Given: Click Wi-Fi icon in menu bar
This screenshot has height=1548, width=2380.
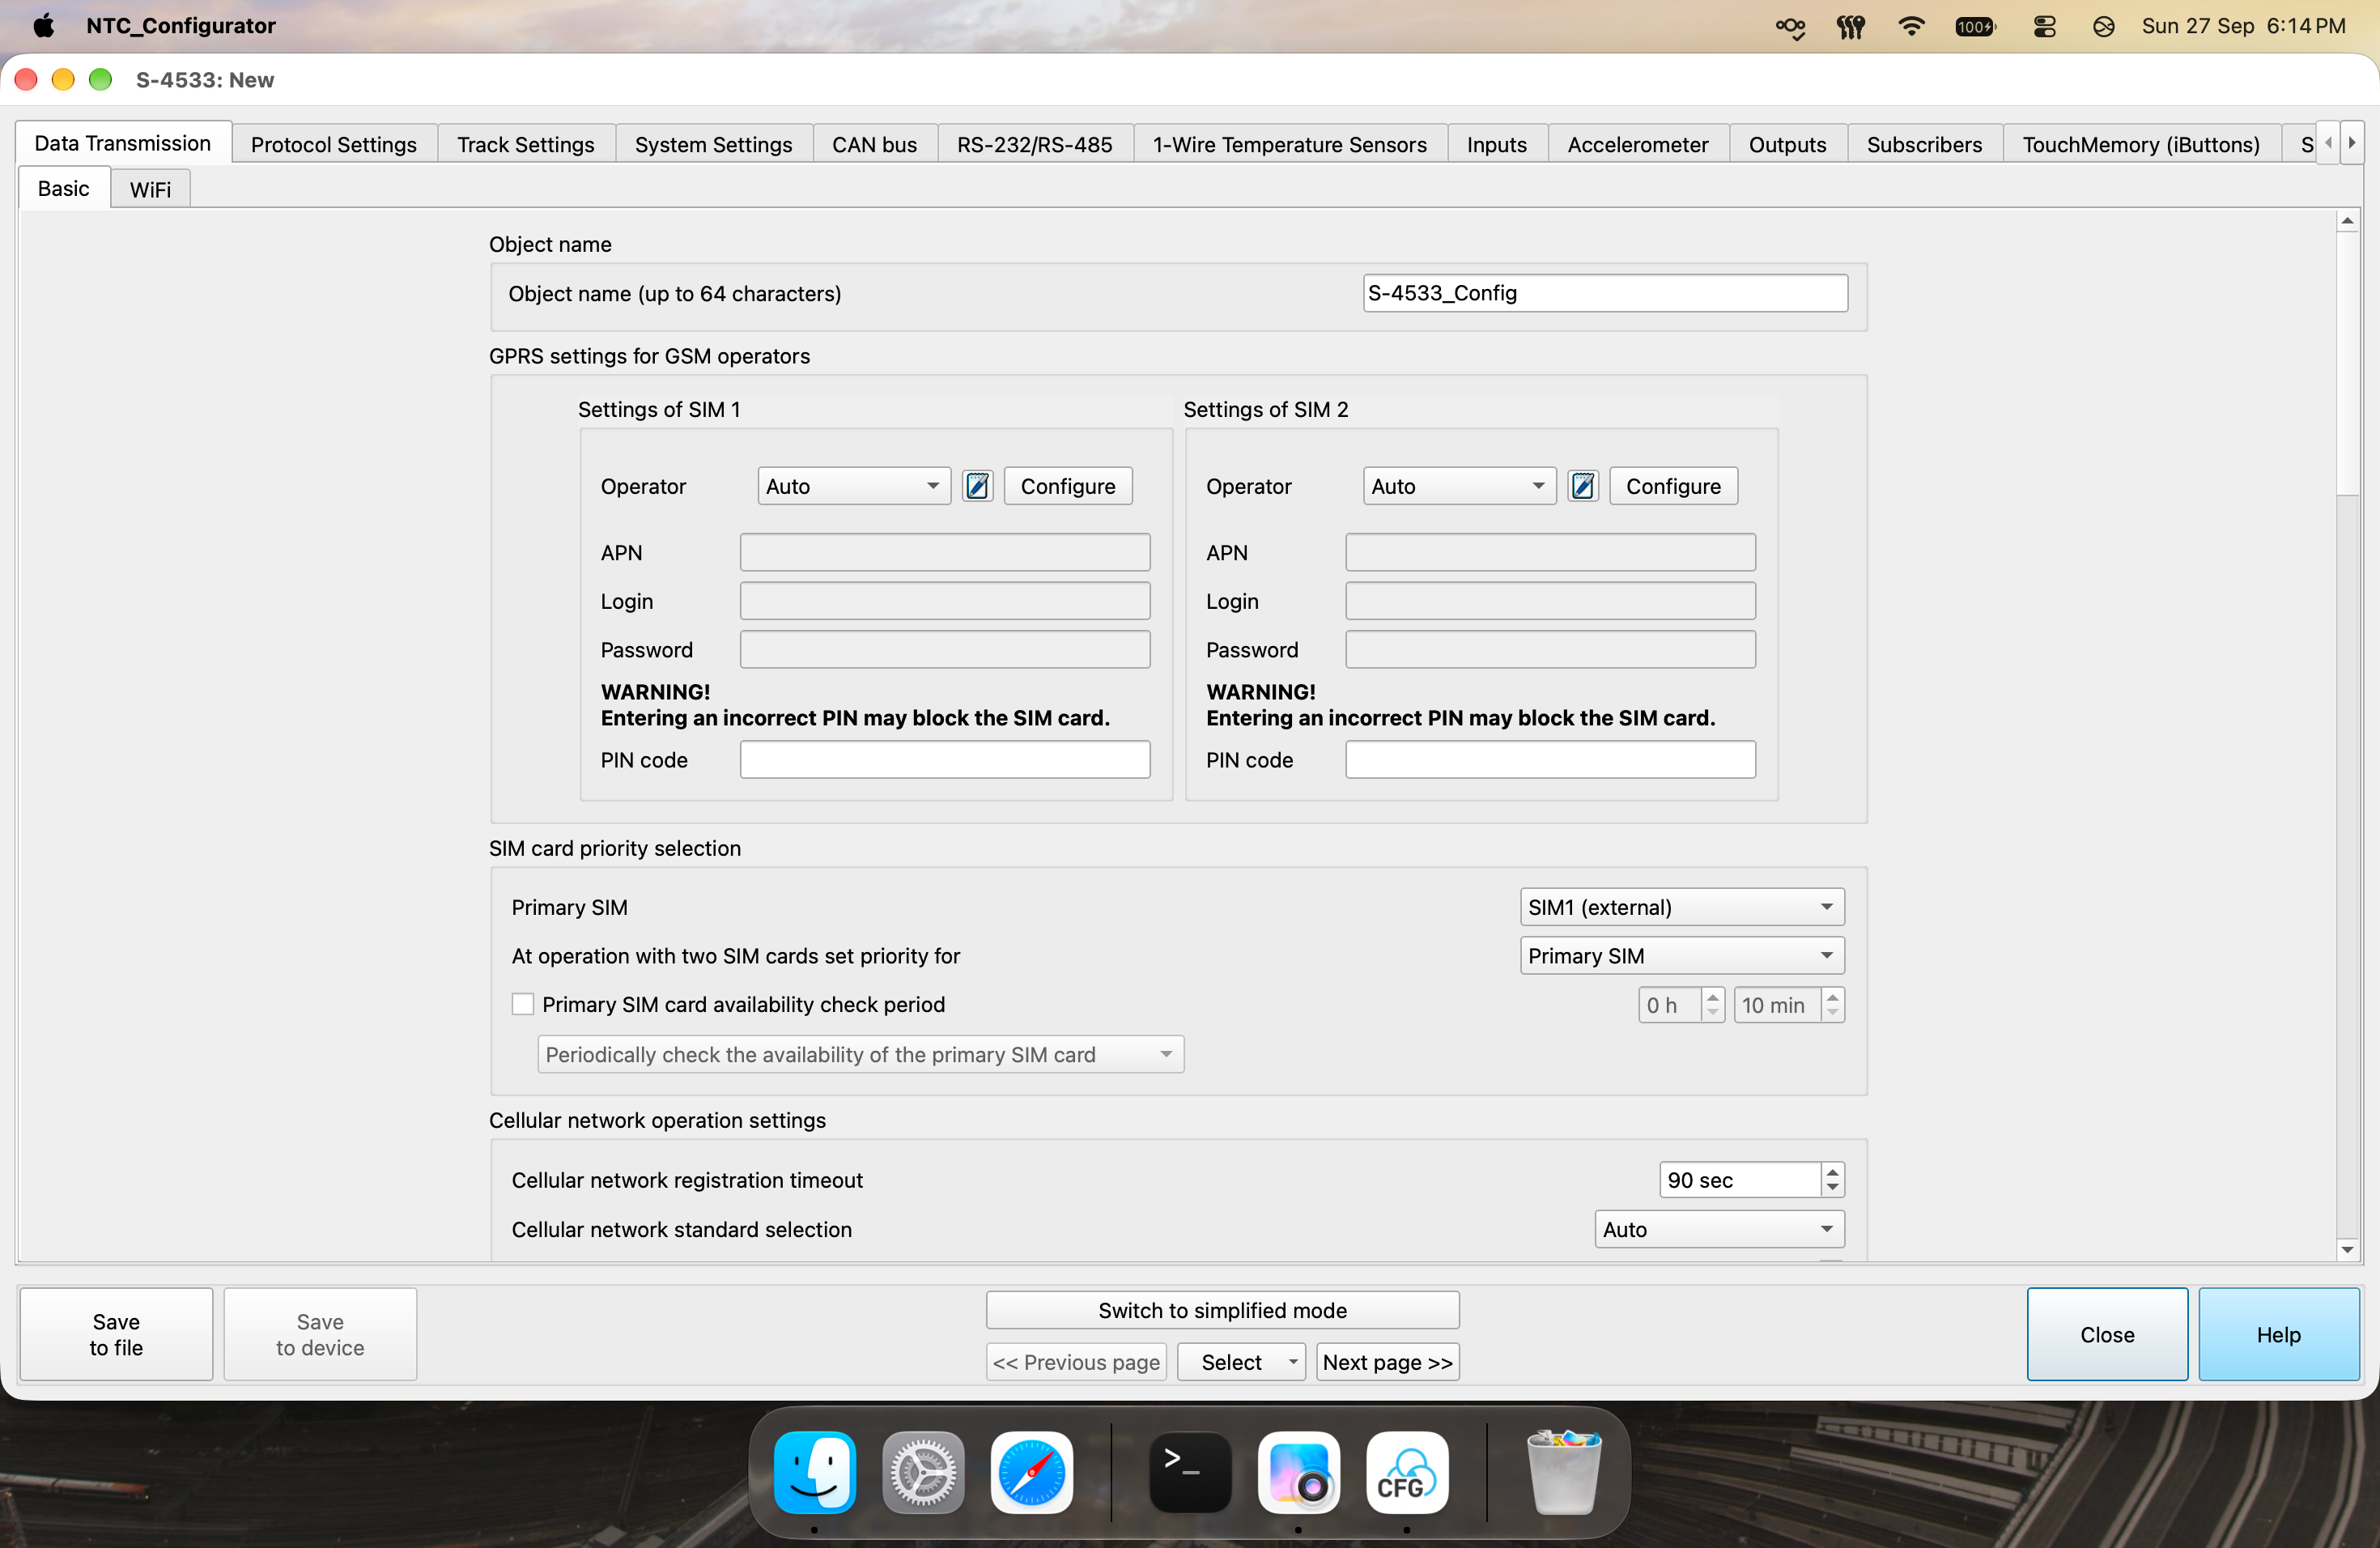Looking at the screenshot, I should [1911, 26].
